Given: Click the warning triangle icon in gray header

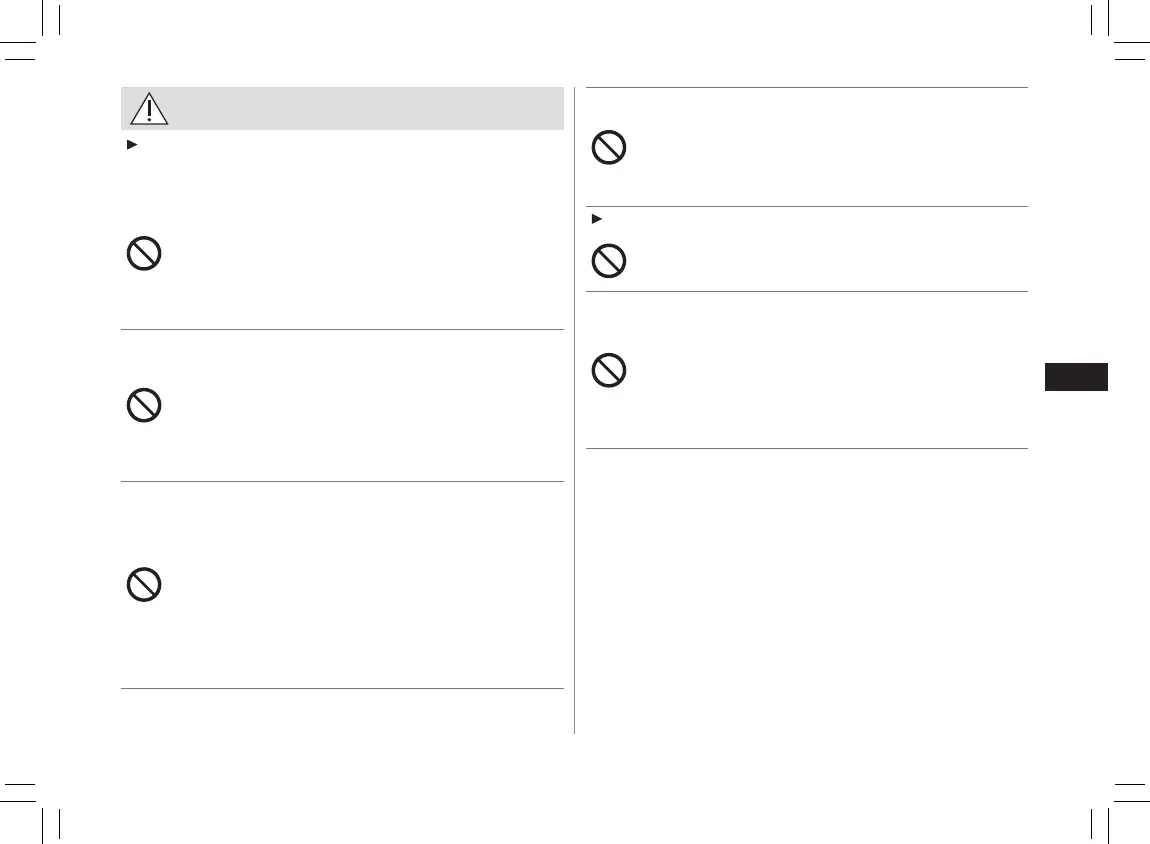Looking at the screenshot, I should pyautogui.click(x=149, y=108).
